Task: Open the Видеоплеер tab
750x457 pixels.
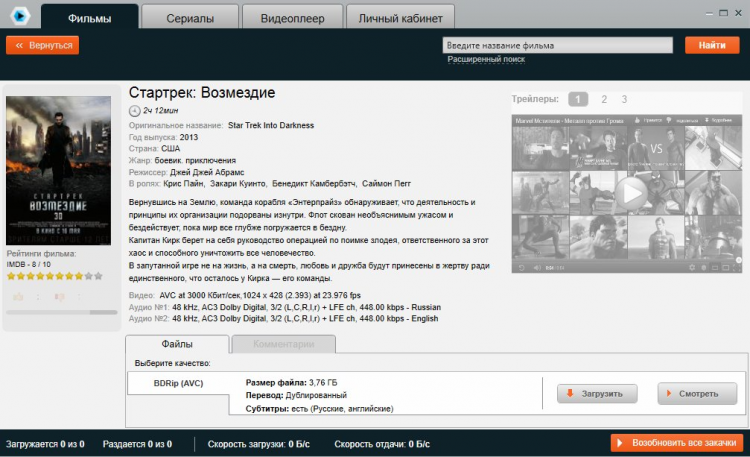Action: 292,18
